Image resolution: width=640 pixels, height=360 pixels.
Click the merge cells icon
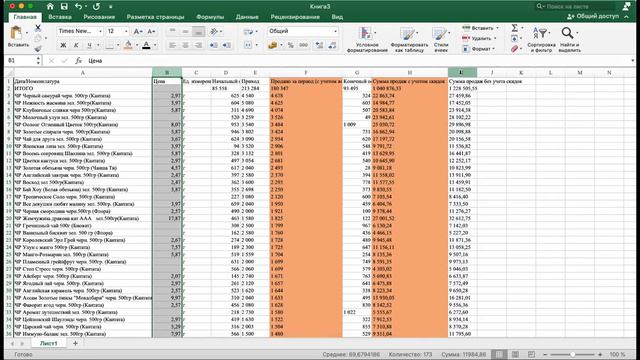tap(248, 45)
